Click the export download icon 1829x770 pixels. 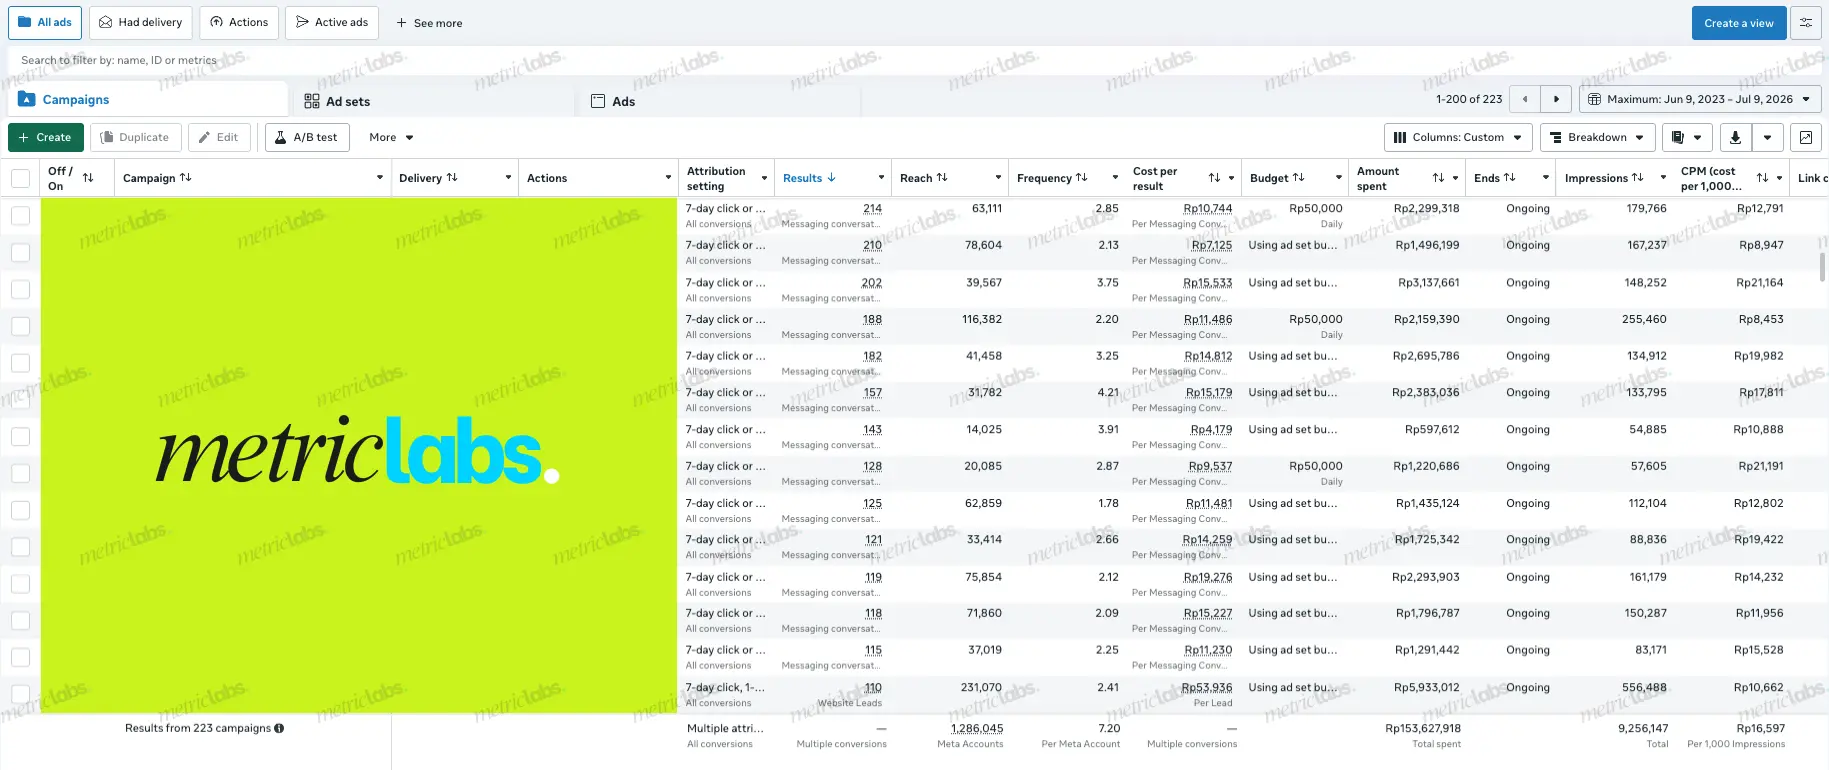pyautogui.click(x=1735, y=138)
